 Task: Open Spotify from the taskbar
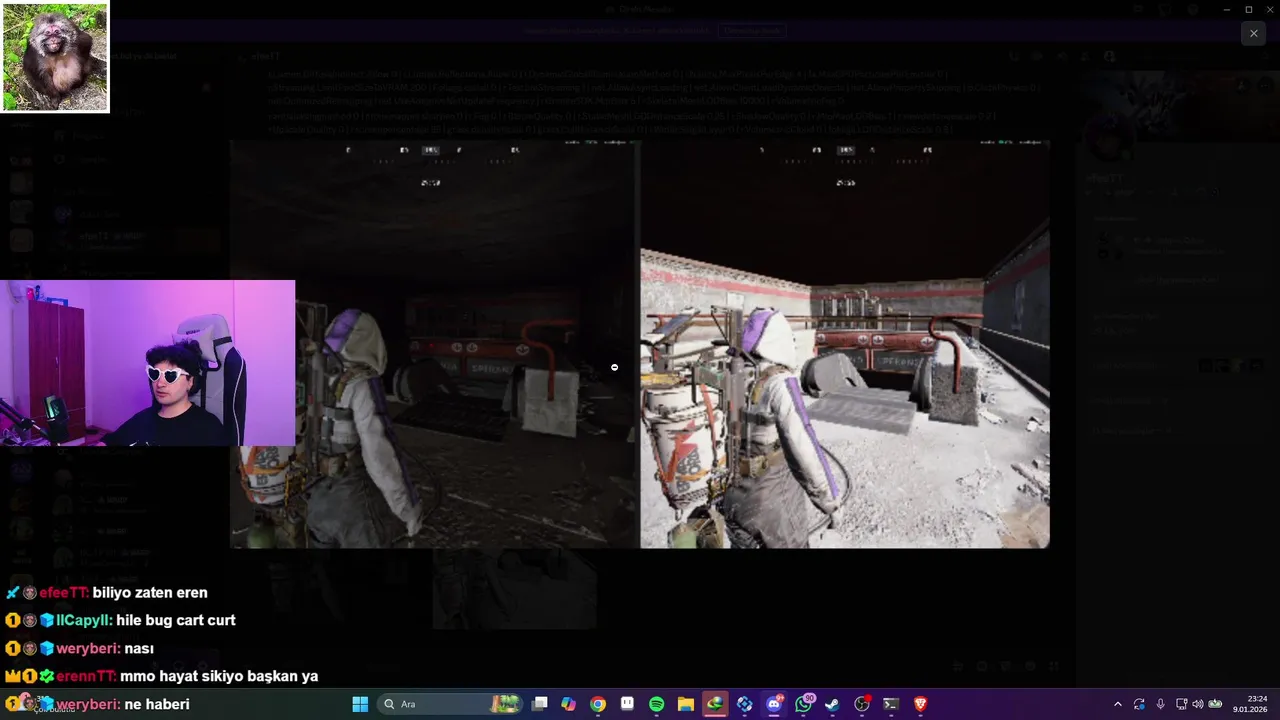657,704
